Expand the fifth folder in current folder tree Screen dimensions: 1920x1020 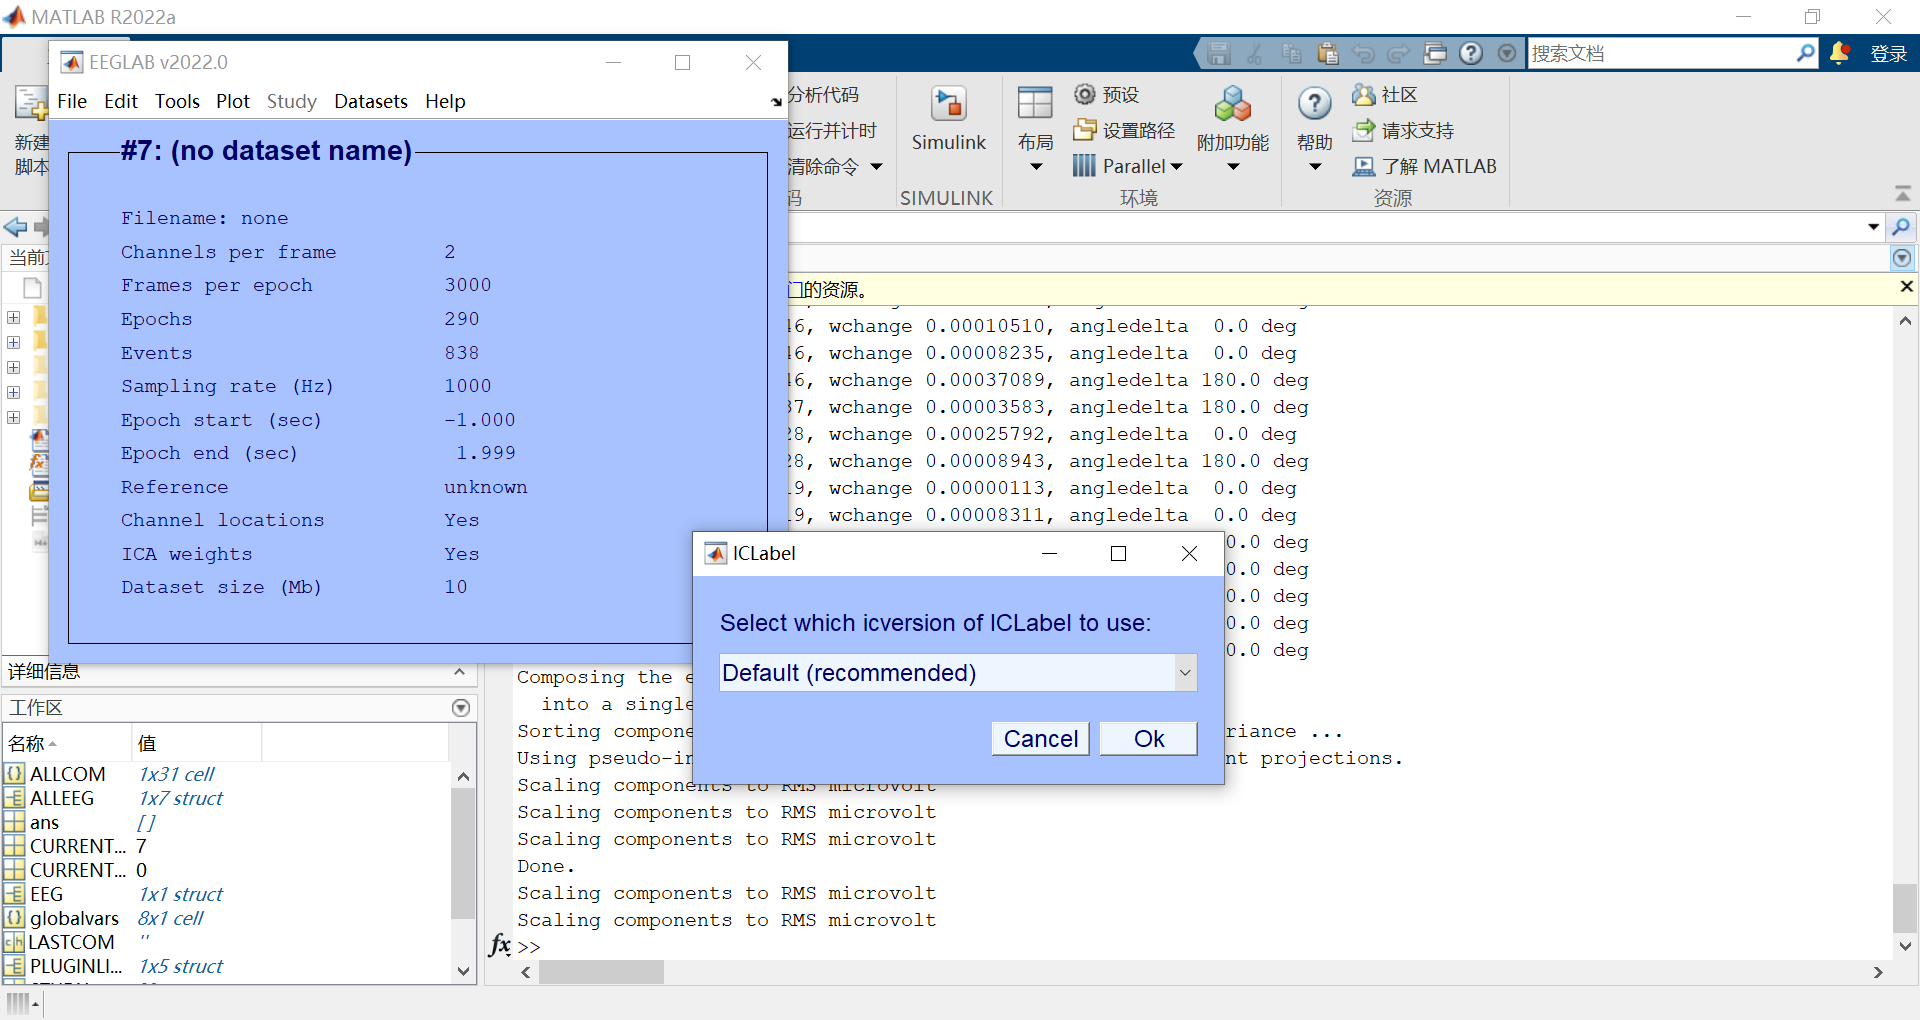click(x=13, y=417)
